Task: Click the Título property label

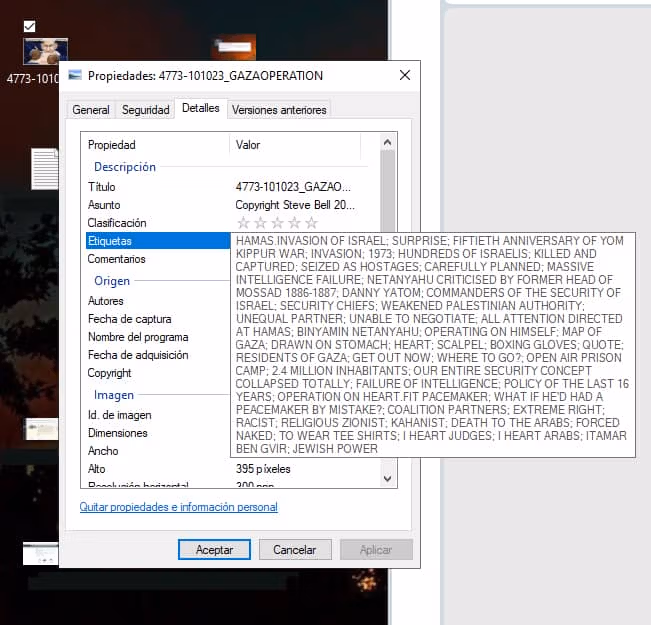Action: click(101, 187)
